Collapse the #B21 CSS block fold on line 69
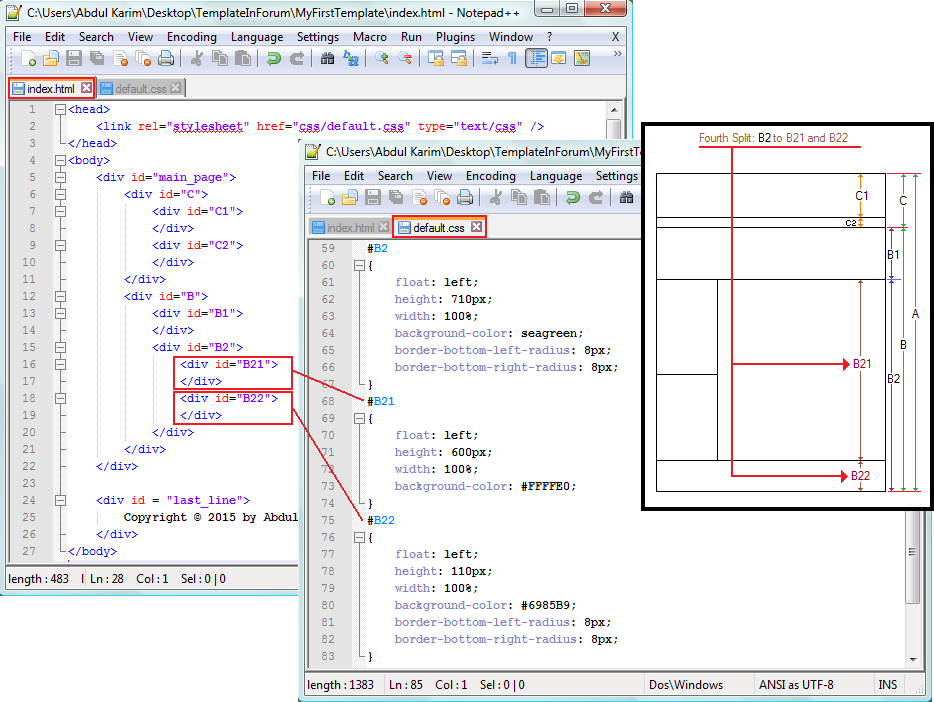934x702 pixels. point(359,418)
